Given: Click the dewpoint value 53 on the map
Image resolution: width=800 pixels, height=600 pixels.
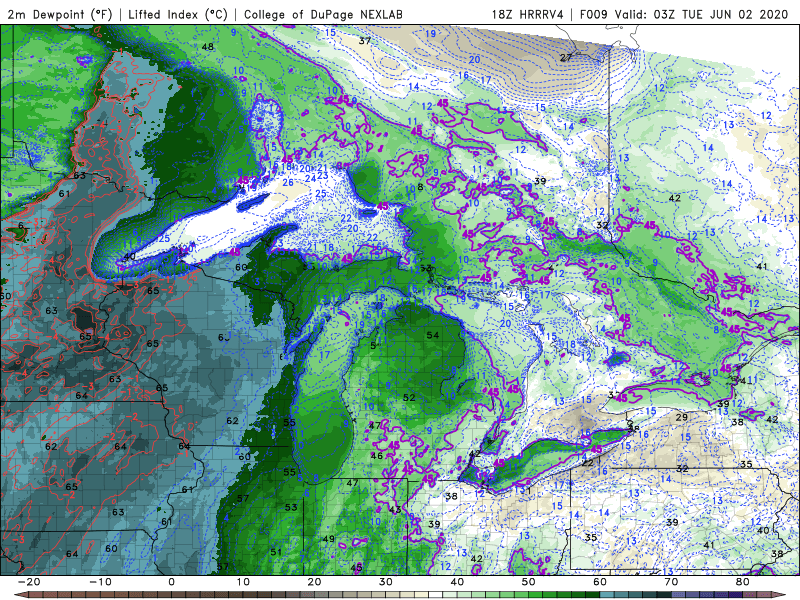Looking at the screenshot, I should tap(291, 507).
